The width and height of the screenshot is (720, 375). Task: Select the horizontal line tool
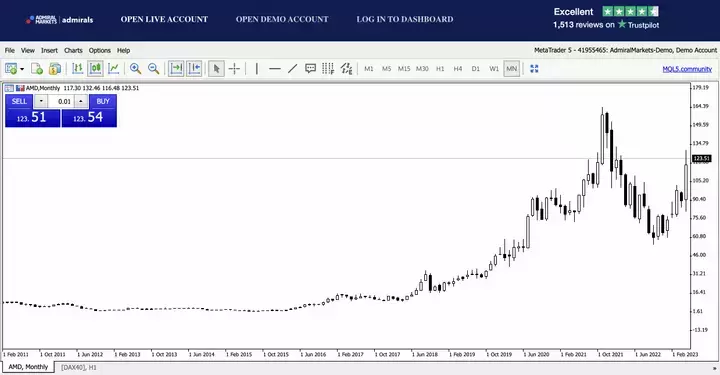[x=275, y=69]
